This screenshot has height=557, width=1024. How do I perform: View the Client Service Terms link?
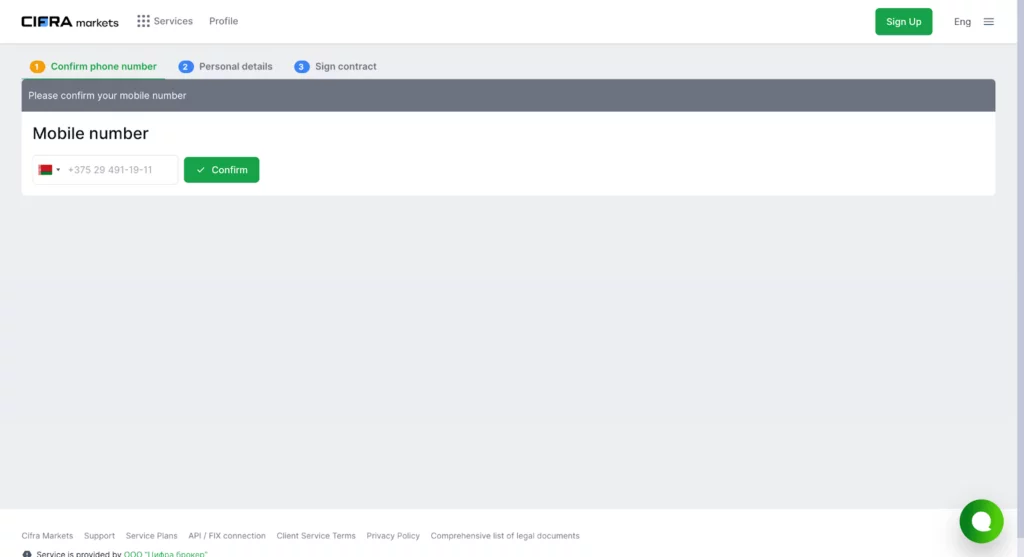click(x=316, y=536)
